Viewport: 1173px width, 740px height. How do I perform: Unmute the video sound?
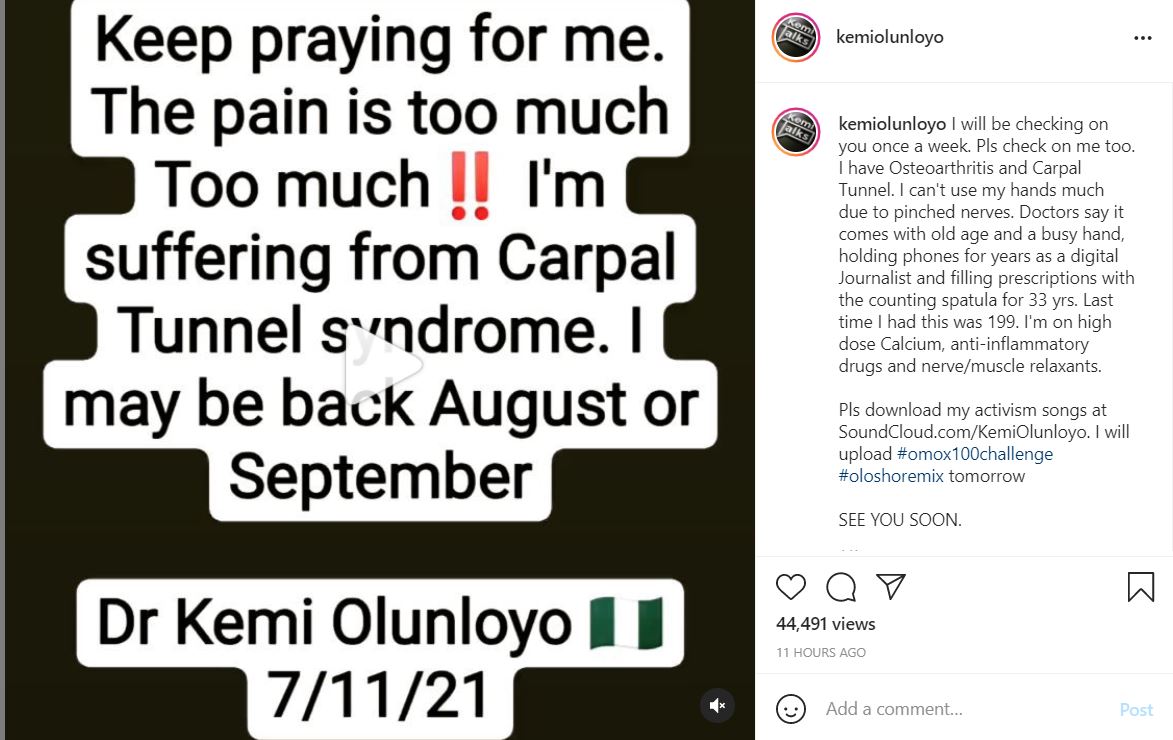click(717, 705)
